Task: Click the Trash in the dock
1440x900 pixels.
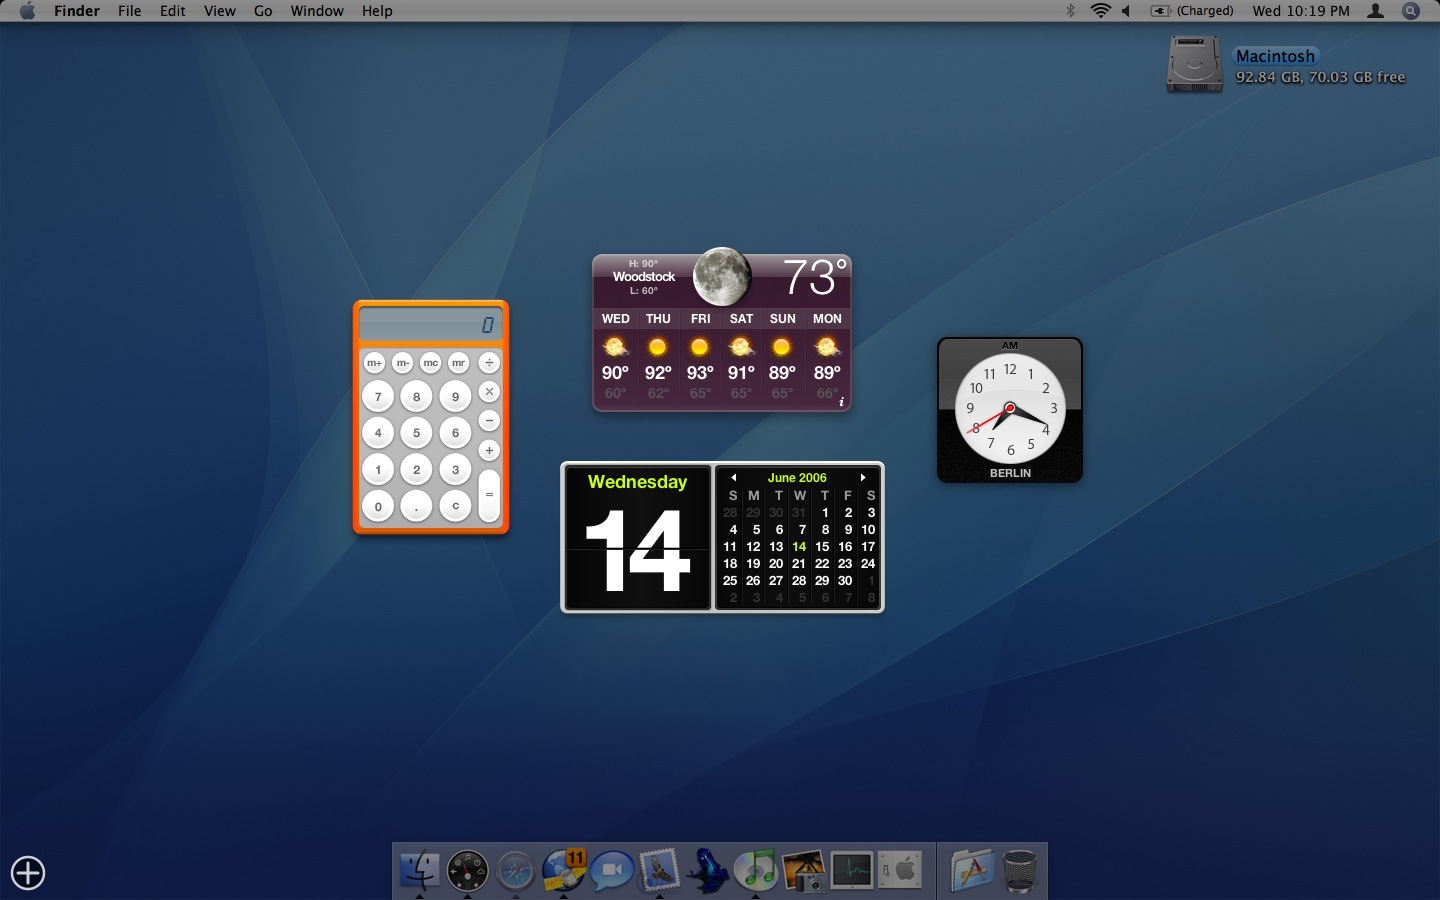Action: [1019, 871]
